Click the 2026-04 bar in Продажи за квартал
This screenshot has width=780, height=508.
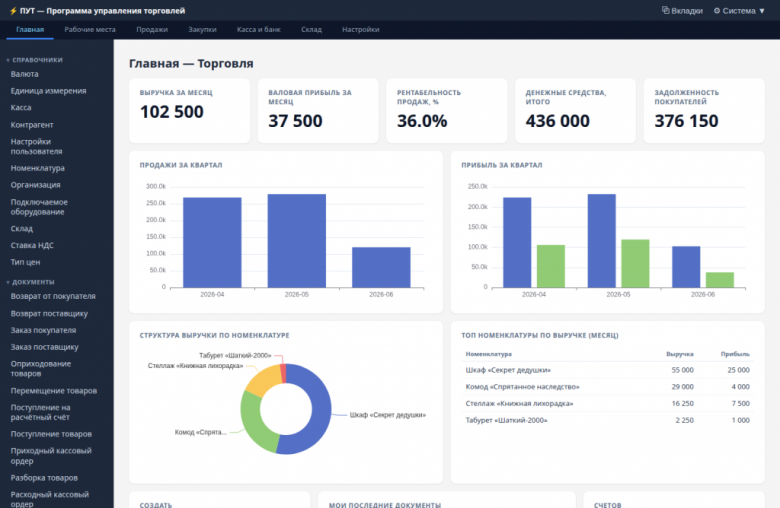212,242
